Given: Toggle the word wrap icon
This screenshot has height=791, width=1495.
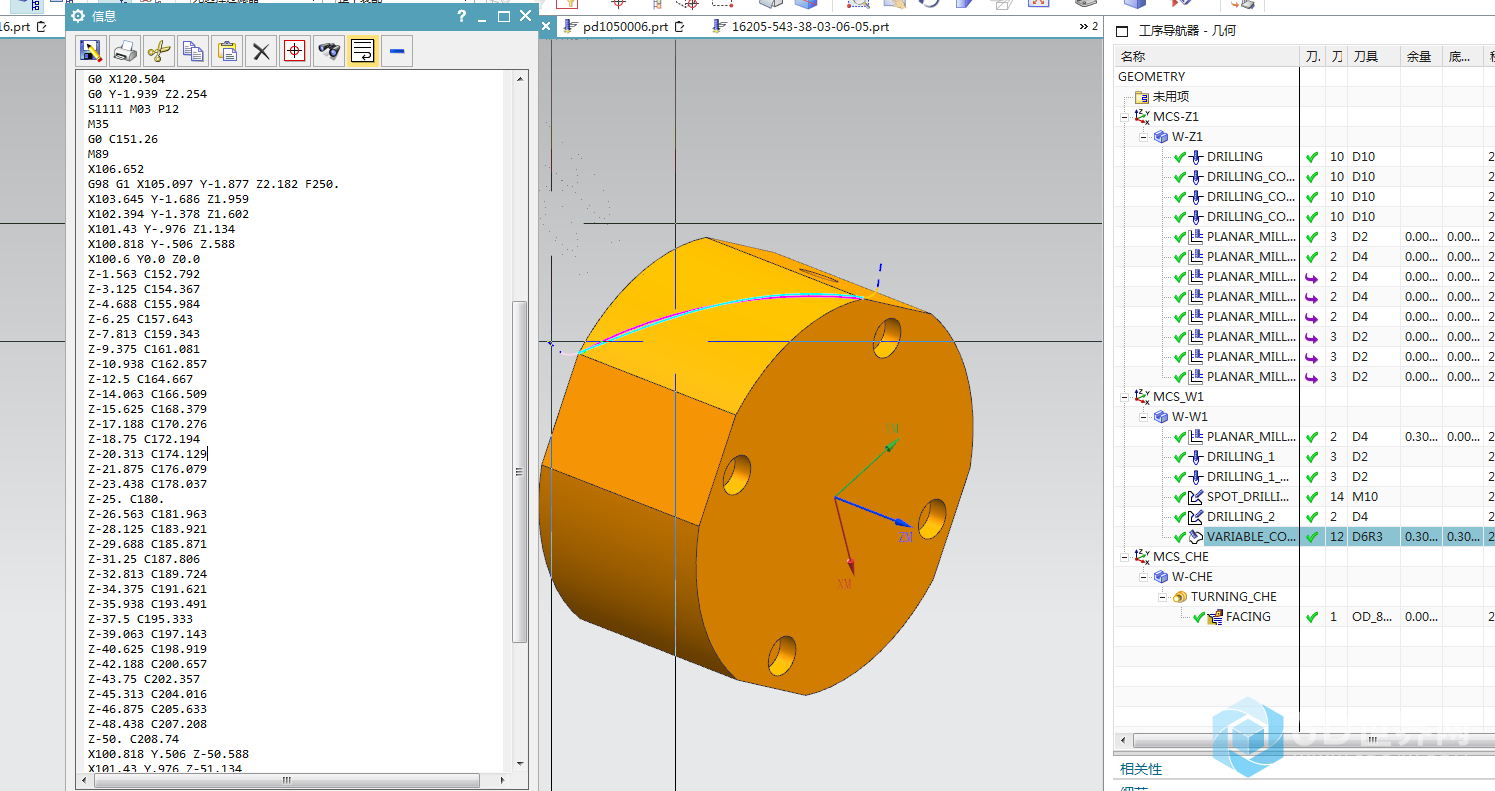Looking at the screenshot, I should point(363,51).
